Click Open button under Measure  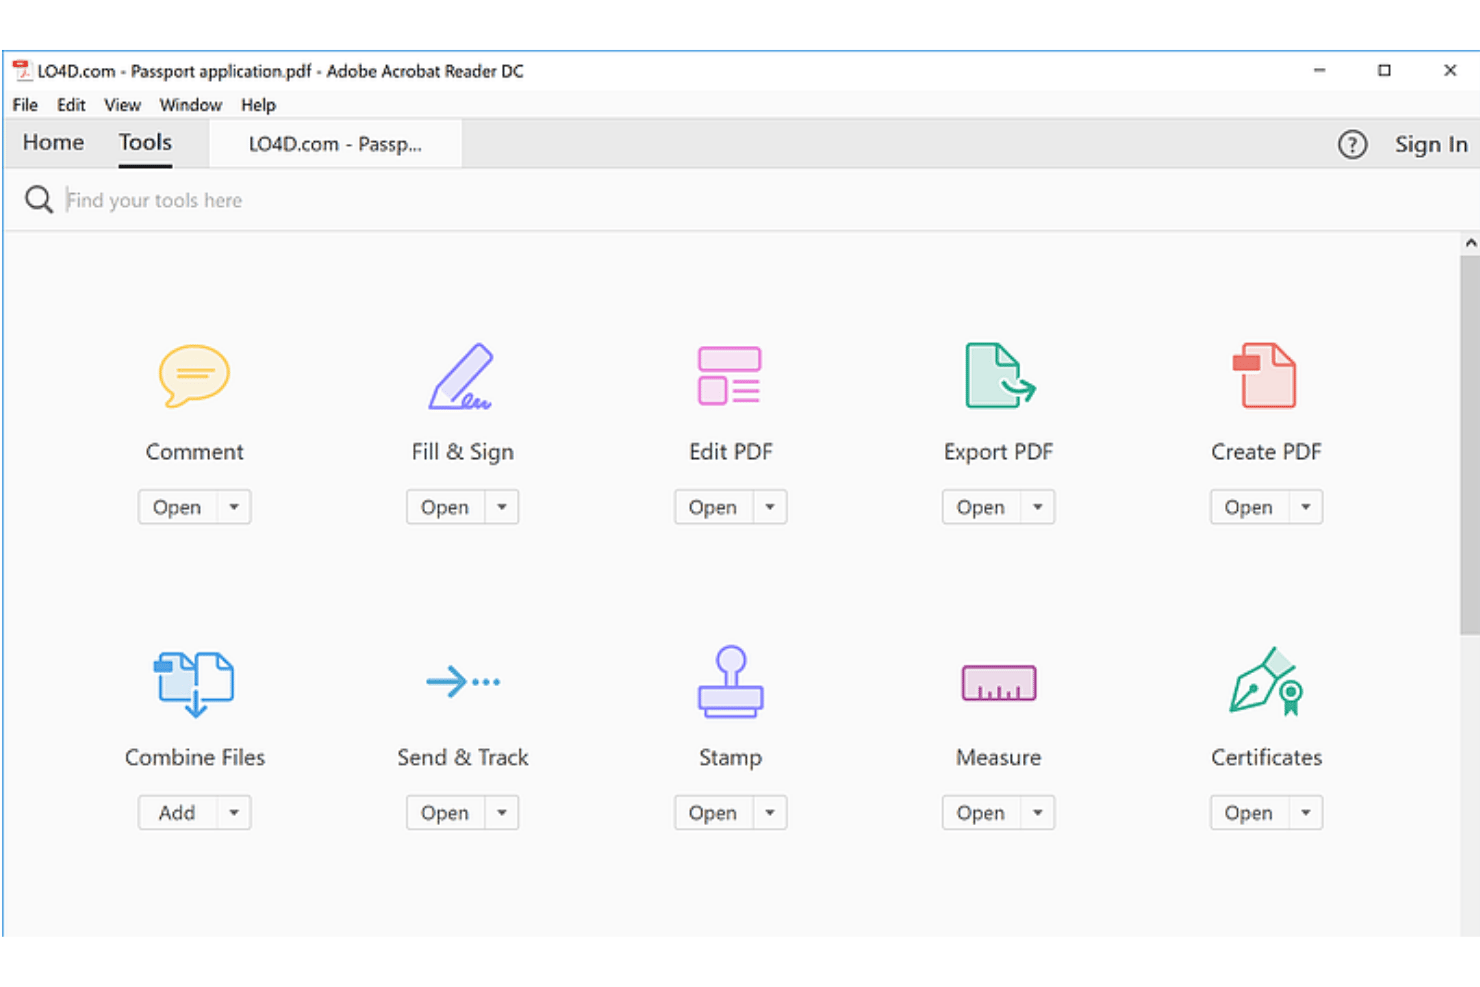coord(982,813)
